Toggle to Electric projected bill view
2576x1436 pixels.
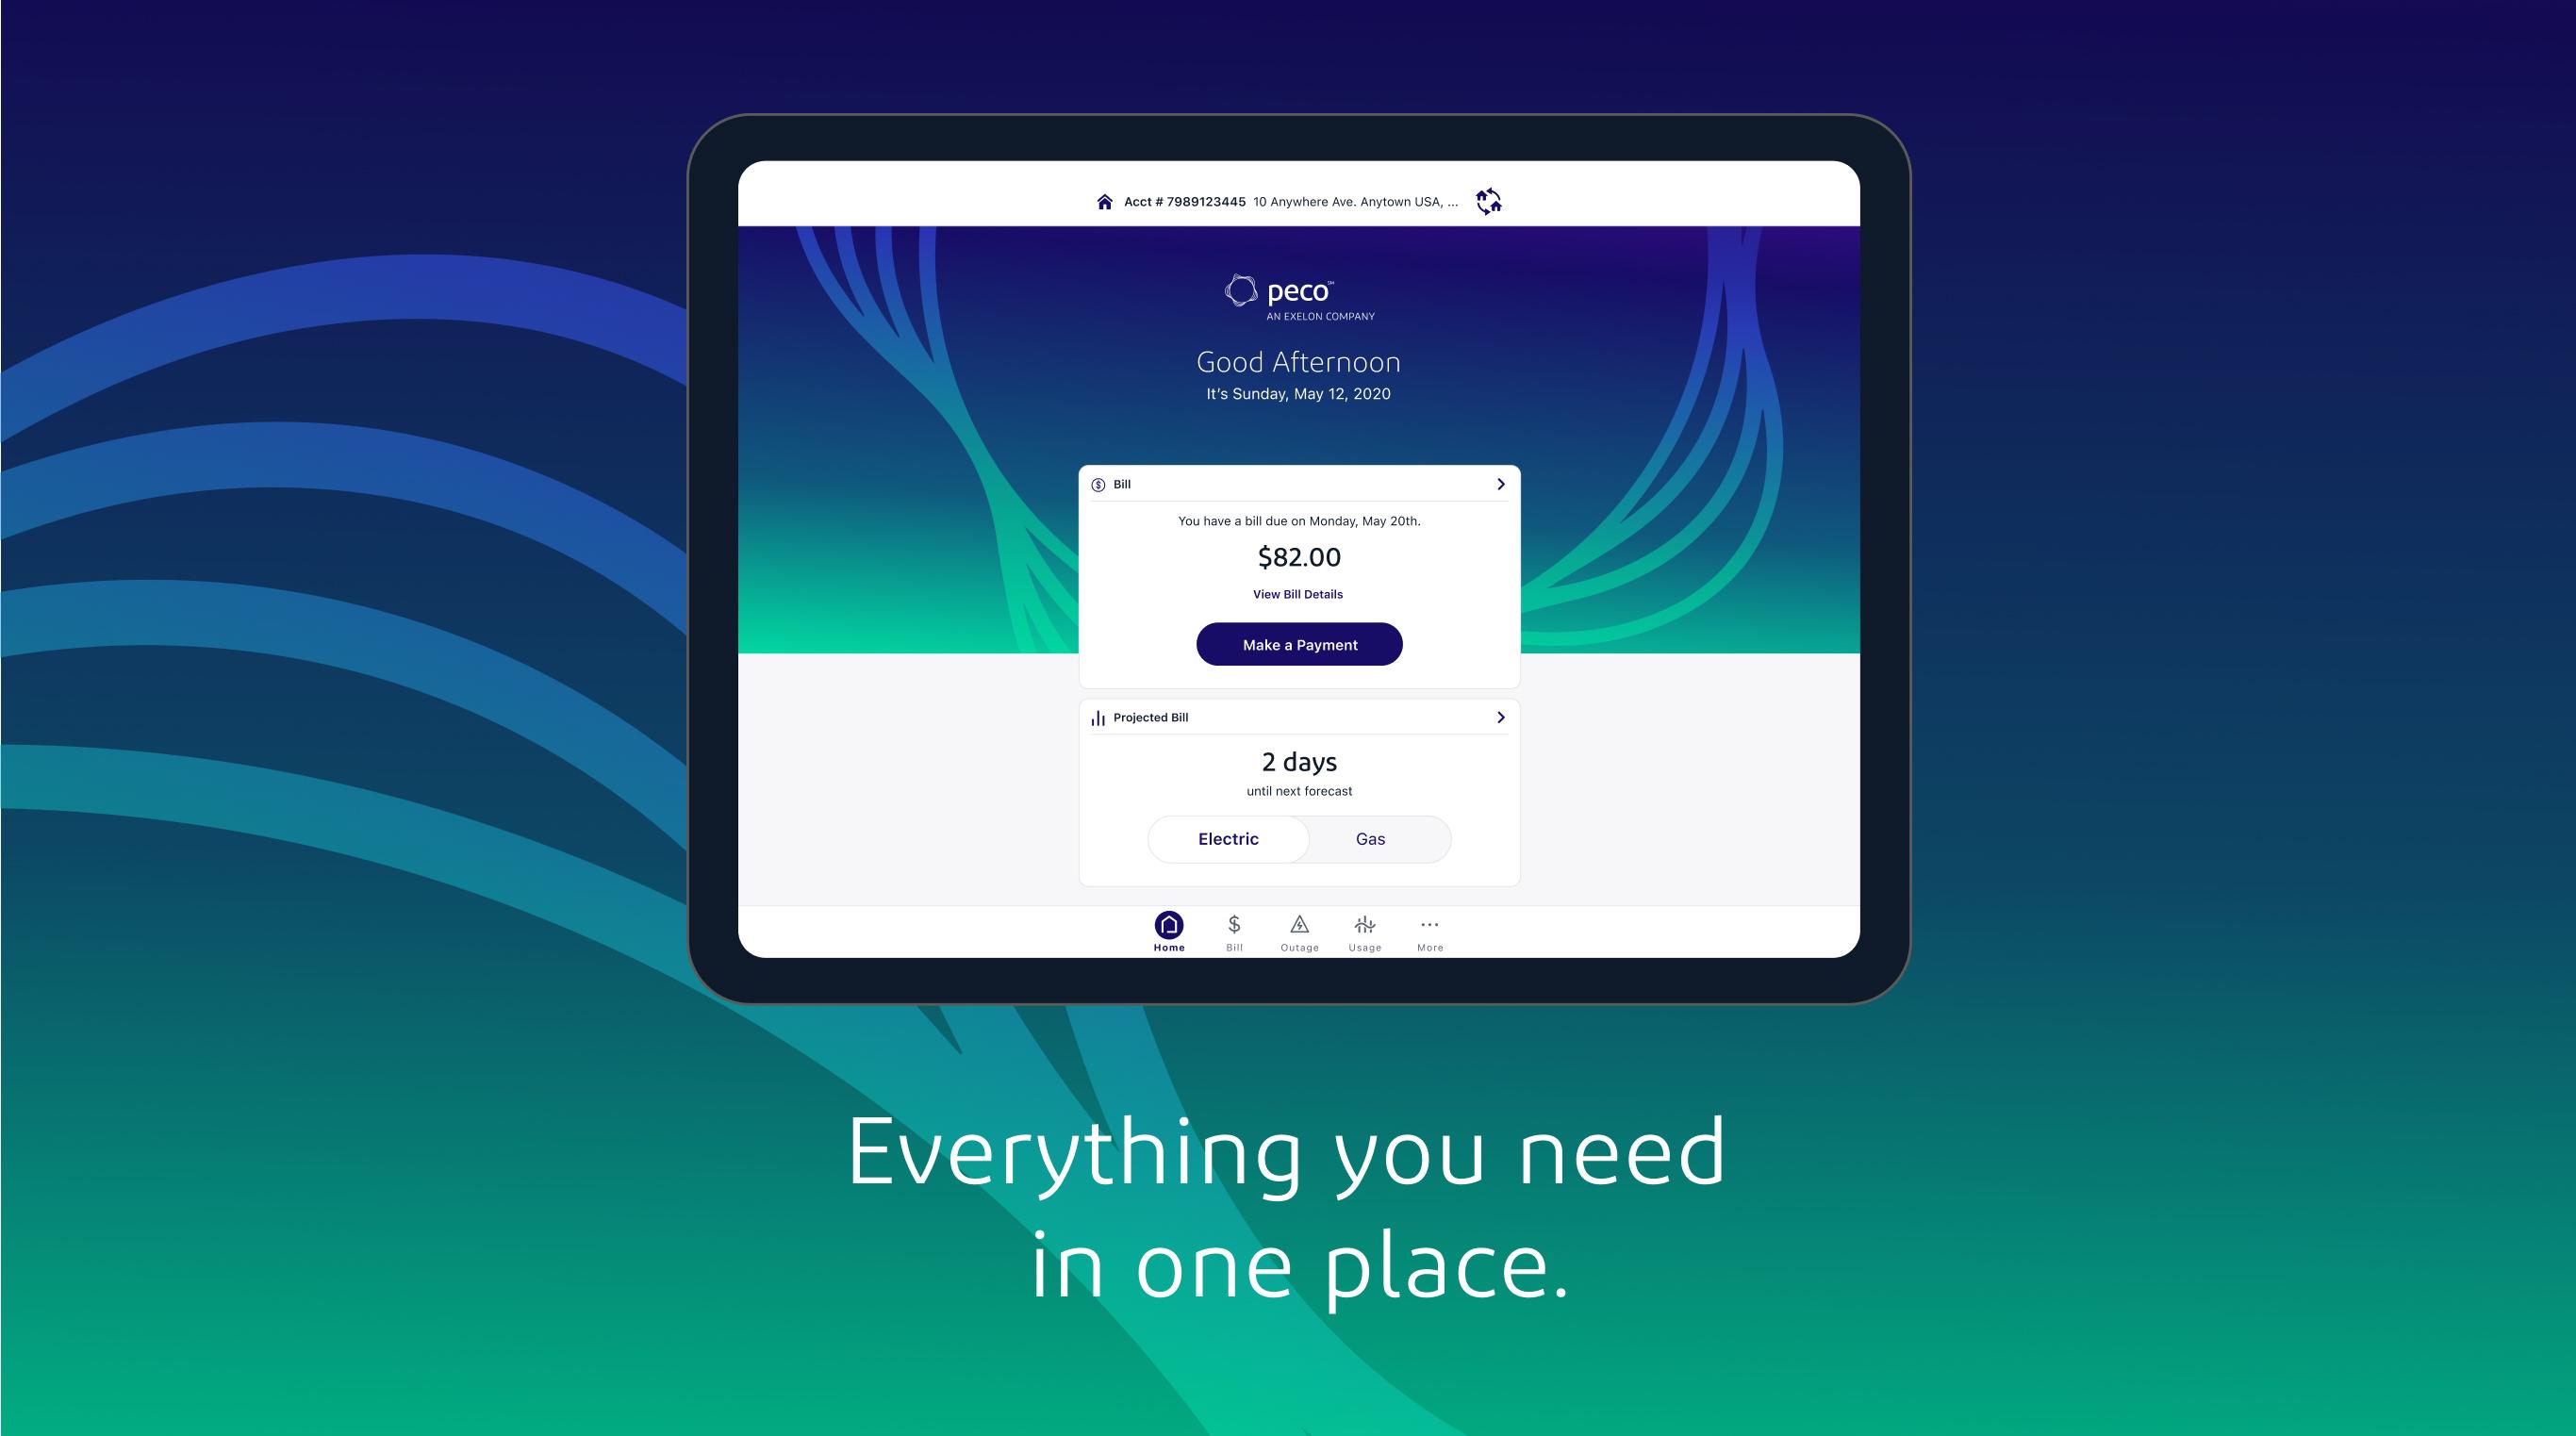tap(1227, 836)
